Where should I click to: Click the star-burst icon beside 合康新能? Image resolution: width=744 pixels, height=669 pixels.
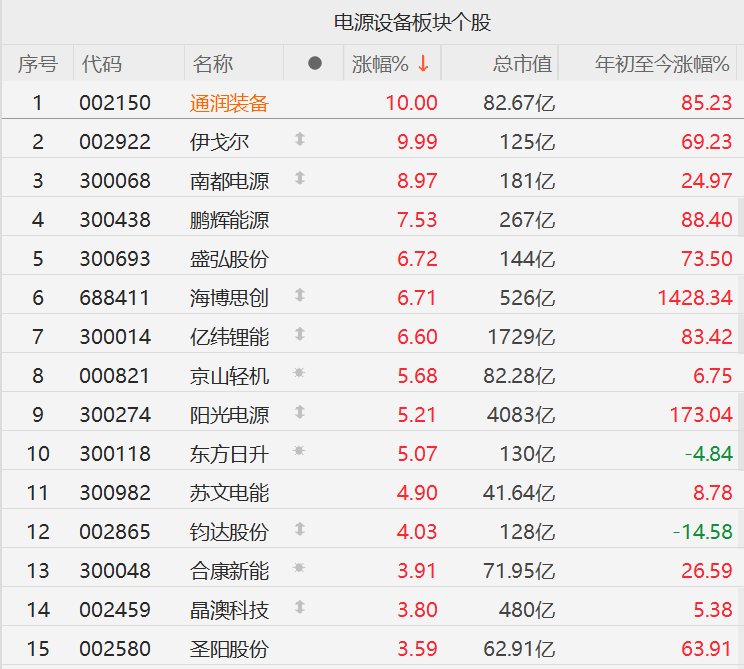[298, 569]
